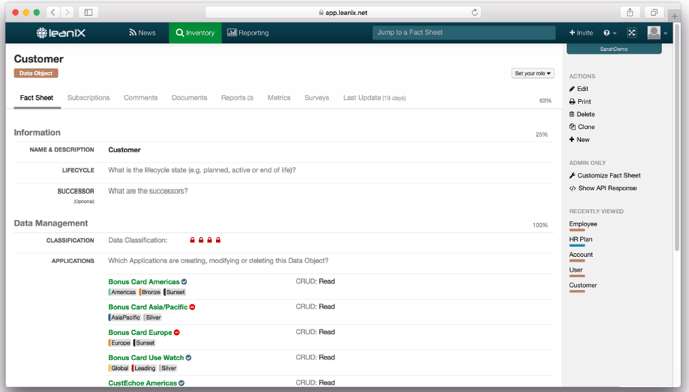Click the Europe tag
The height and width of the screenshot is (392, 689).
[120, 343]
